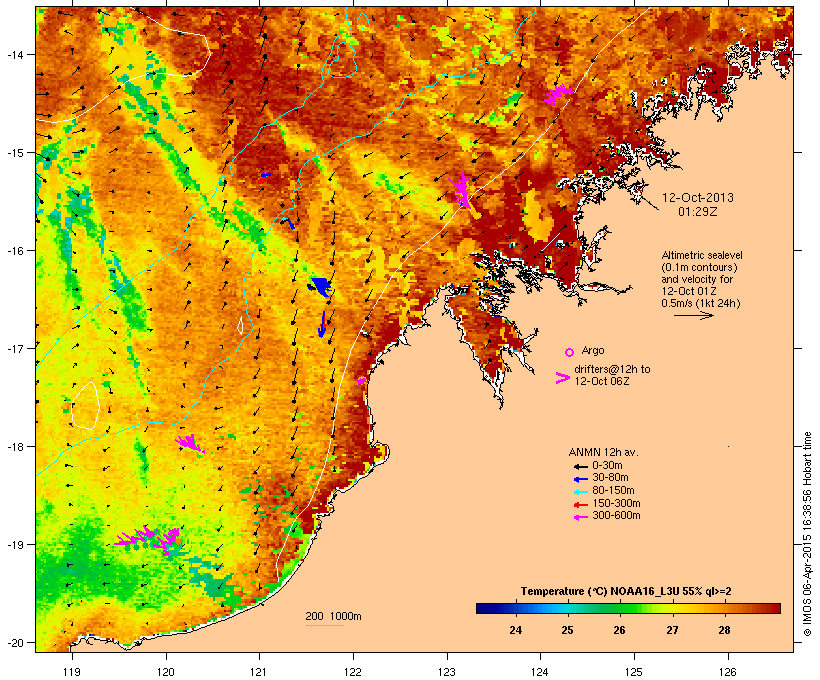Click the black 0-30m legend arrow
The height and width of the screenshot is (680, 820).
click(580, 466)
